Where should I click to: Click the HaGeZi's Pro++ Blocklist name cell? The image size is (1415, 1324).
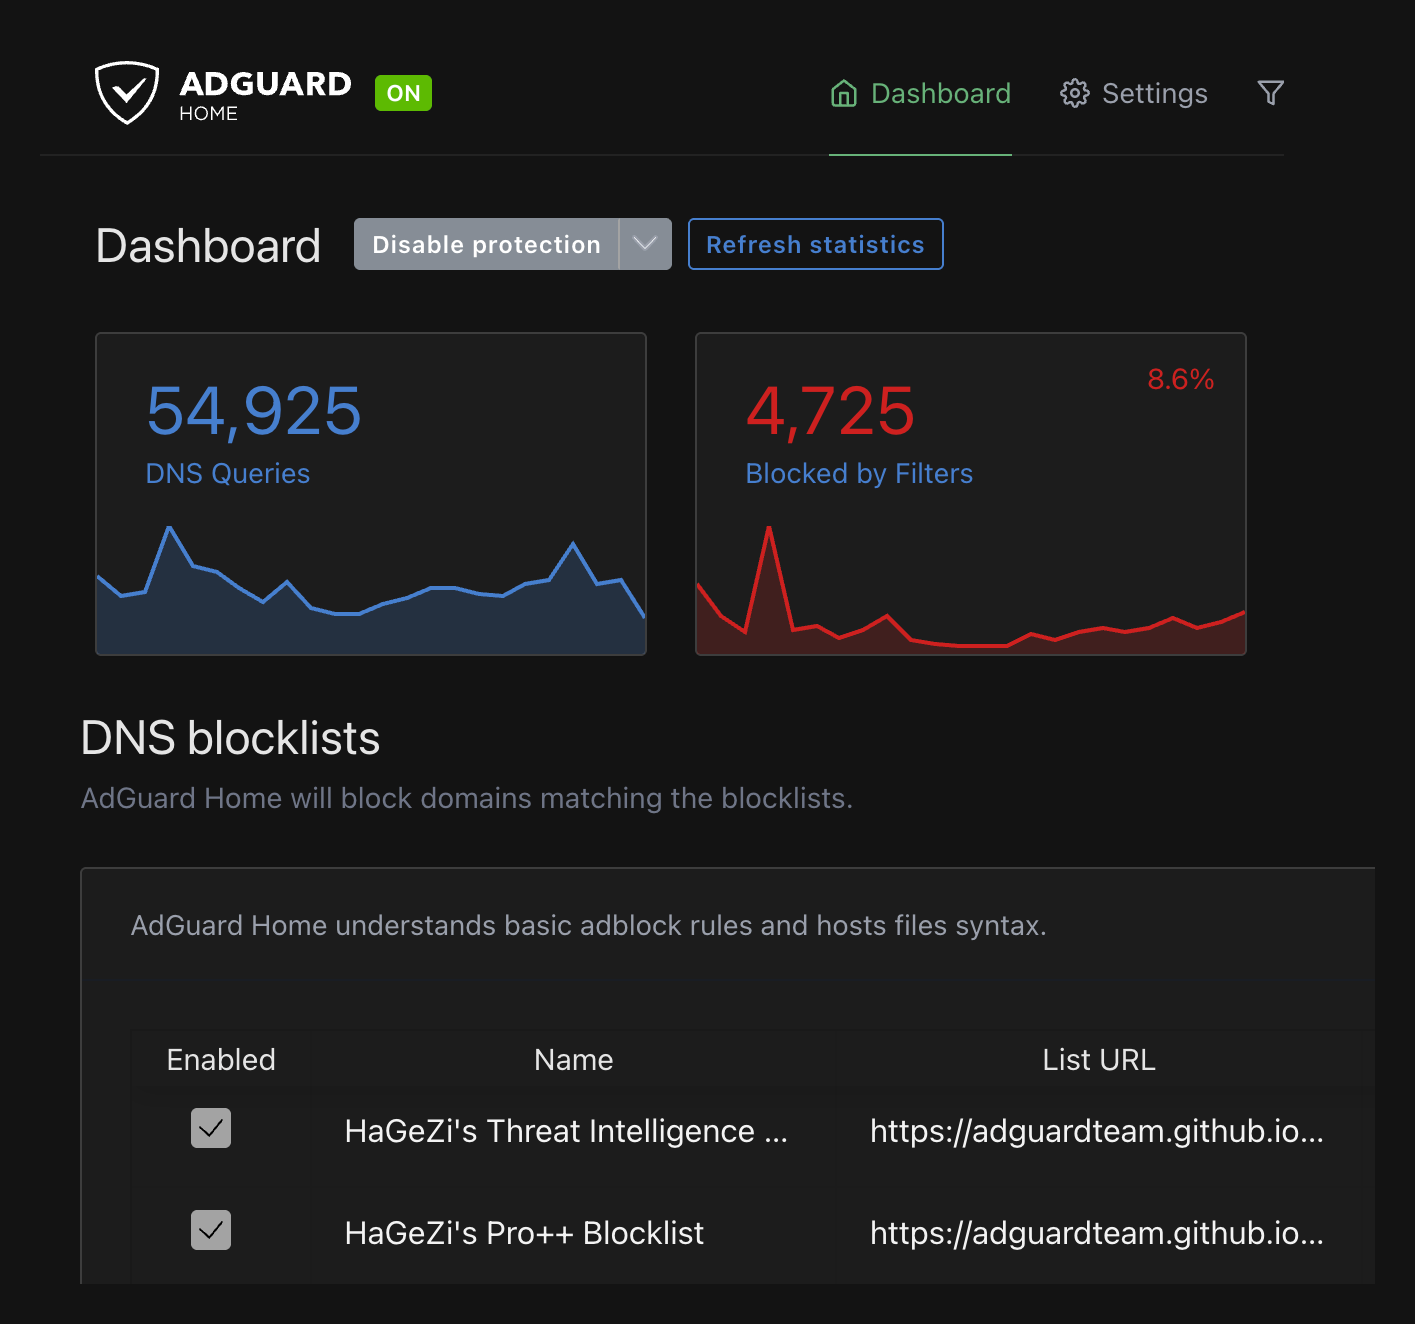tap(524, 1233)
